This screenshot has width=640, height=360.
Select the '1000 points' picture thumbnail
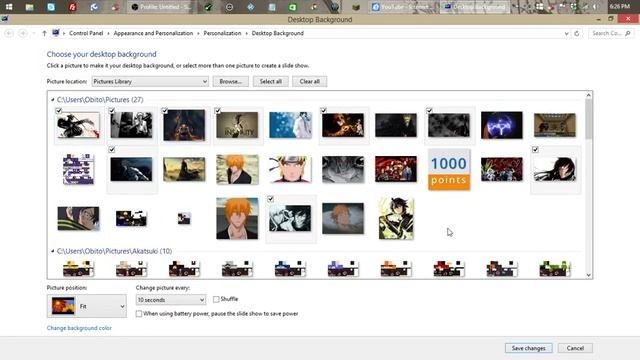[x=449, y=169]
